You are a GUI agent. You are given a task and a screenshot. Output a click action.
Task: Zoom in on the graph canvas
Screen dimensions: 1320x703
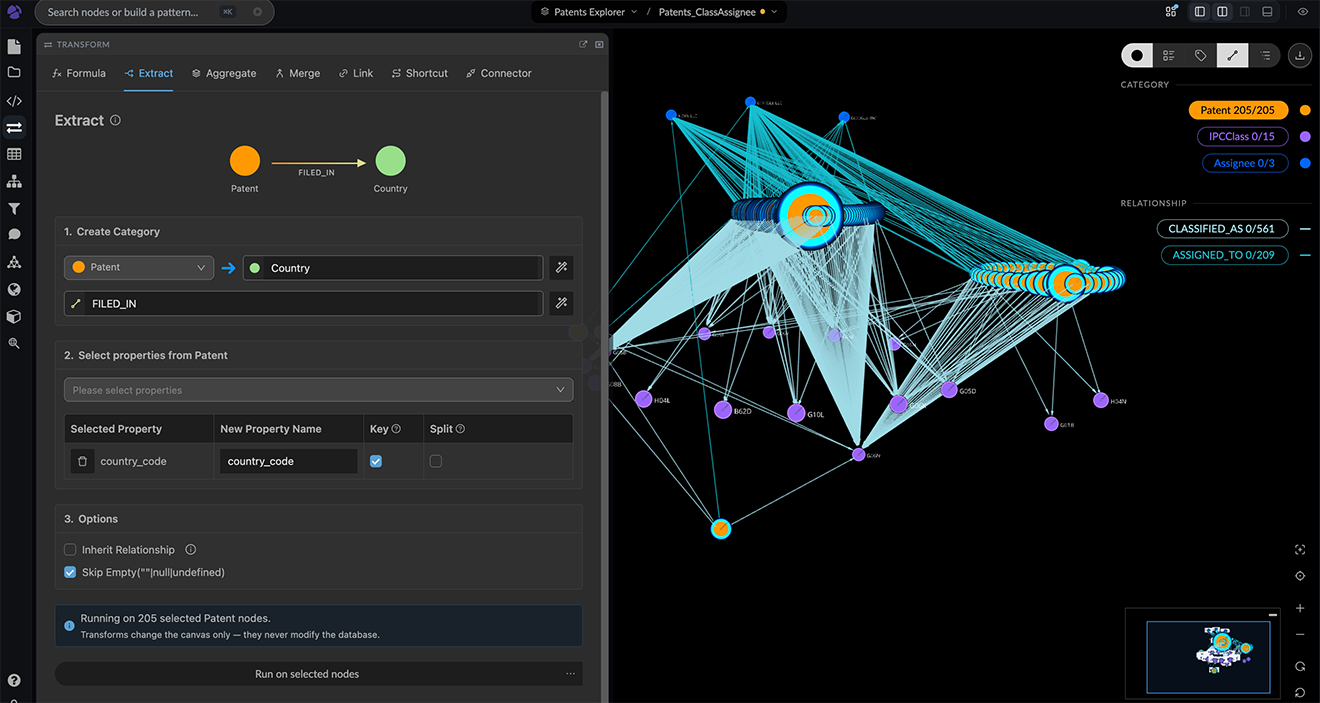[x=1300, y=608]
